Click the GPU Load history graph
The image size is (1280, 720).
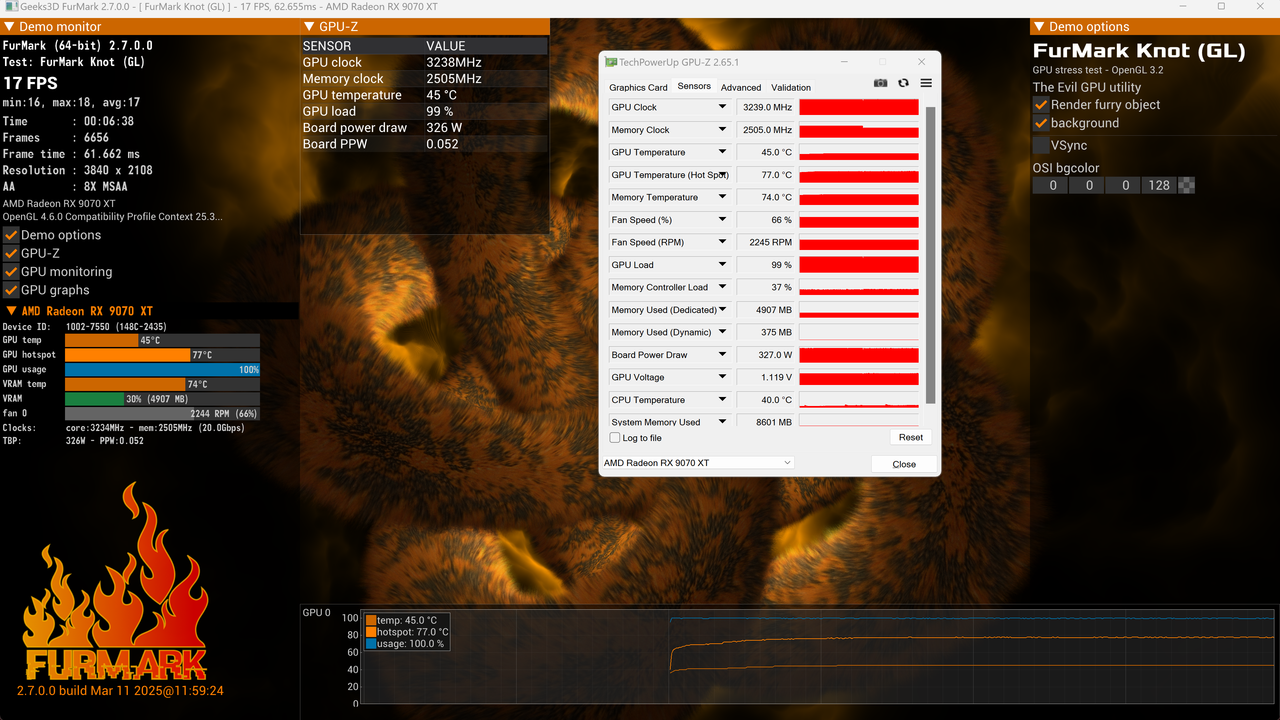pyautogui.click(x=859, y=265)
